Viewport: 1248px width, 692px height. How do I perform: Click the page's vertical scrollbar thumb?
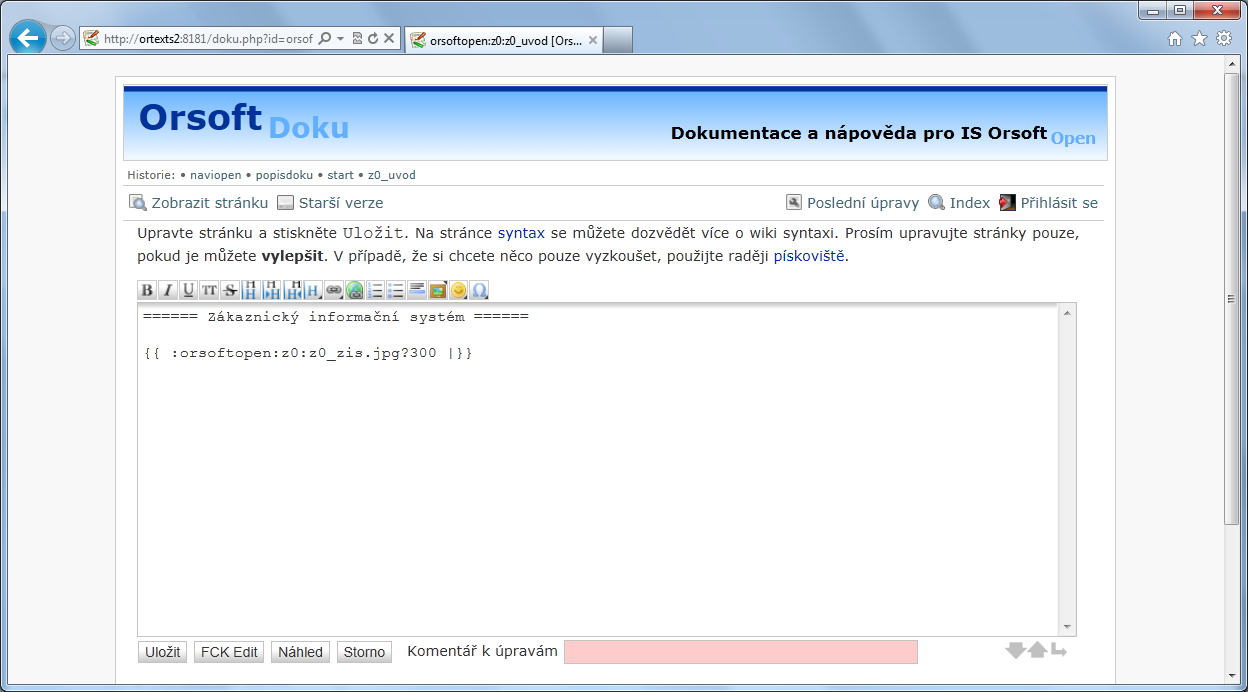click(1232, 300)
